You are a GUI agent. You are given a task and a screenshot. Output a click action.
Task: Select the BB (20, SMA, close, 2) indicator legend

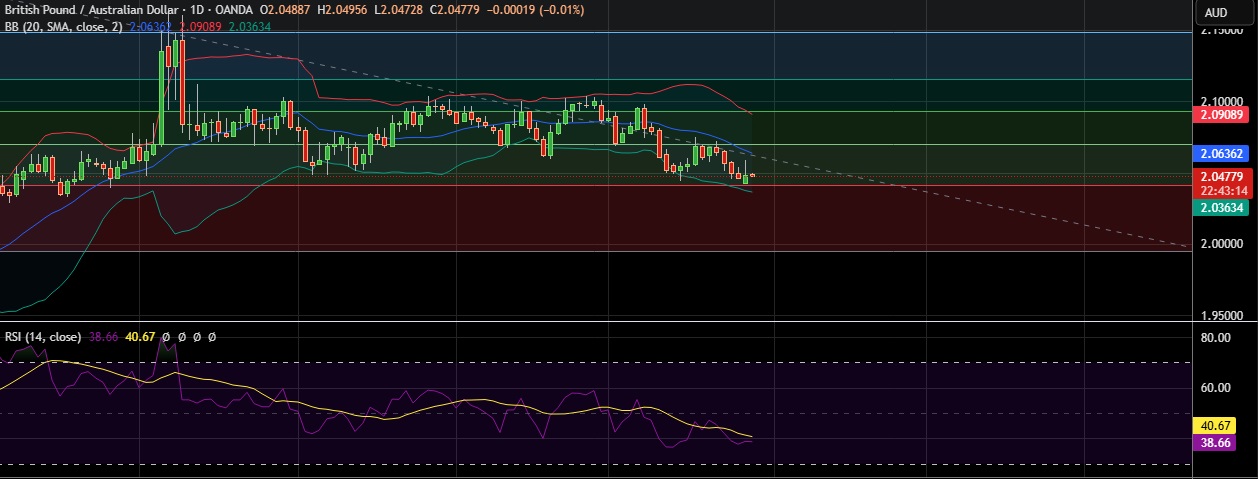click(x=62, y=27)
